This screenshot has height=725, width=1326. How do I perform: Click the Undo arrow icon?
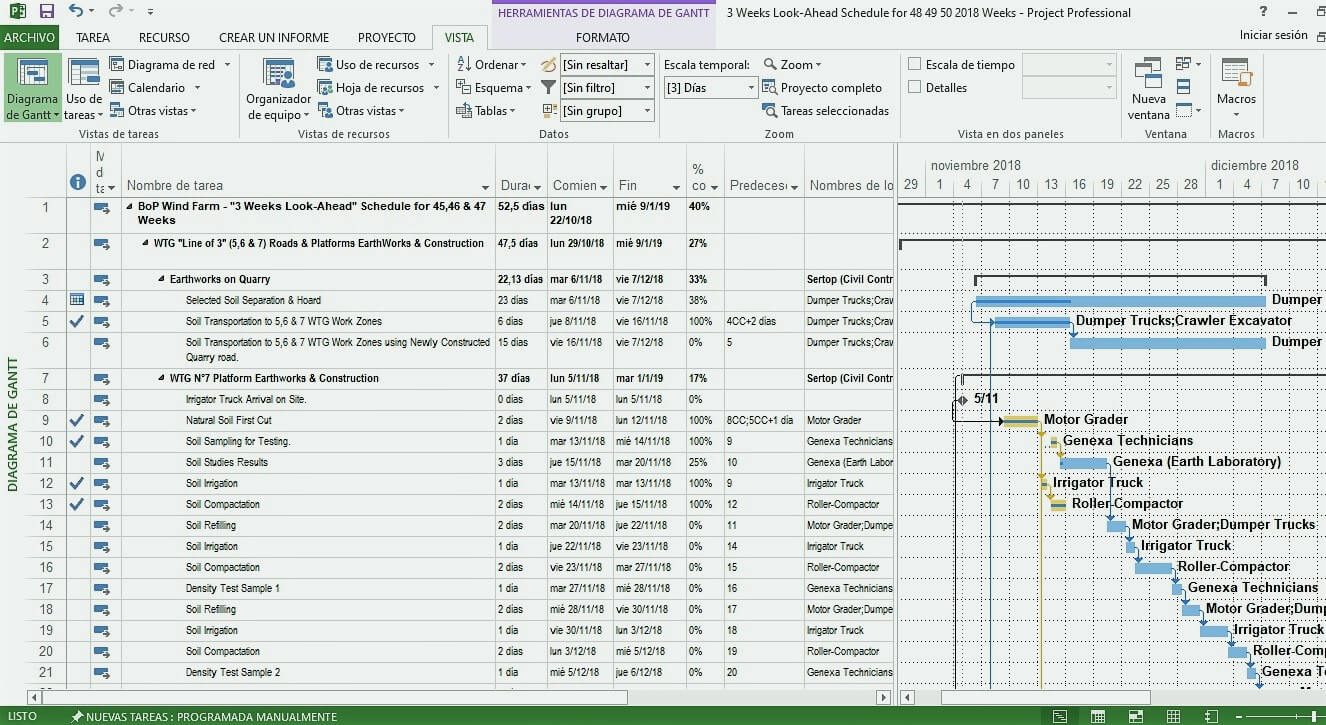click(76, 12)
